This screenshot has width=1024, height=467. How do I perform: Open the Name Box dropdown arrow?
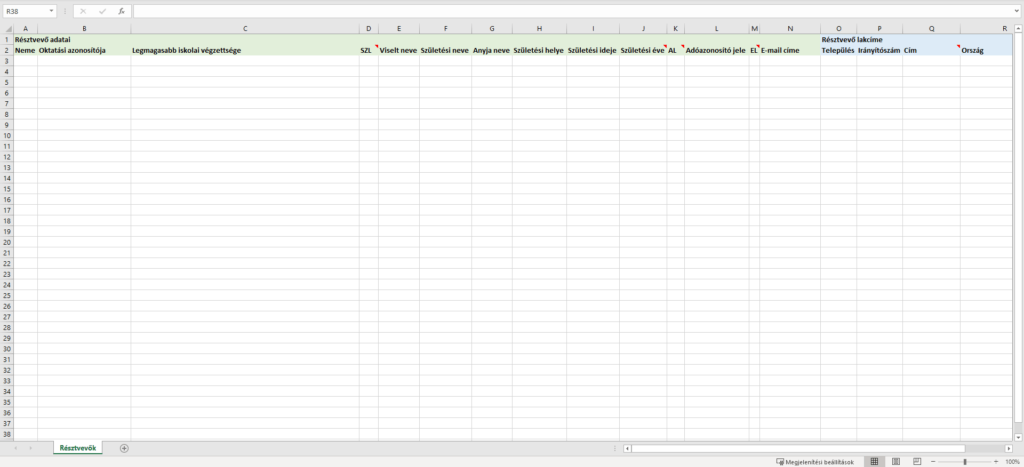(51, 11)
